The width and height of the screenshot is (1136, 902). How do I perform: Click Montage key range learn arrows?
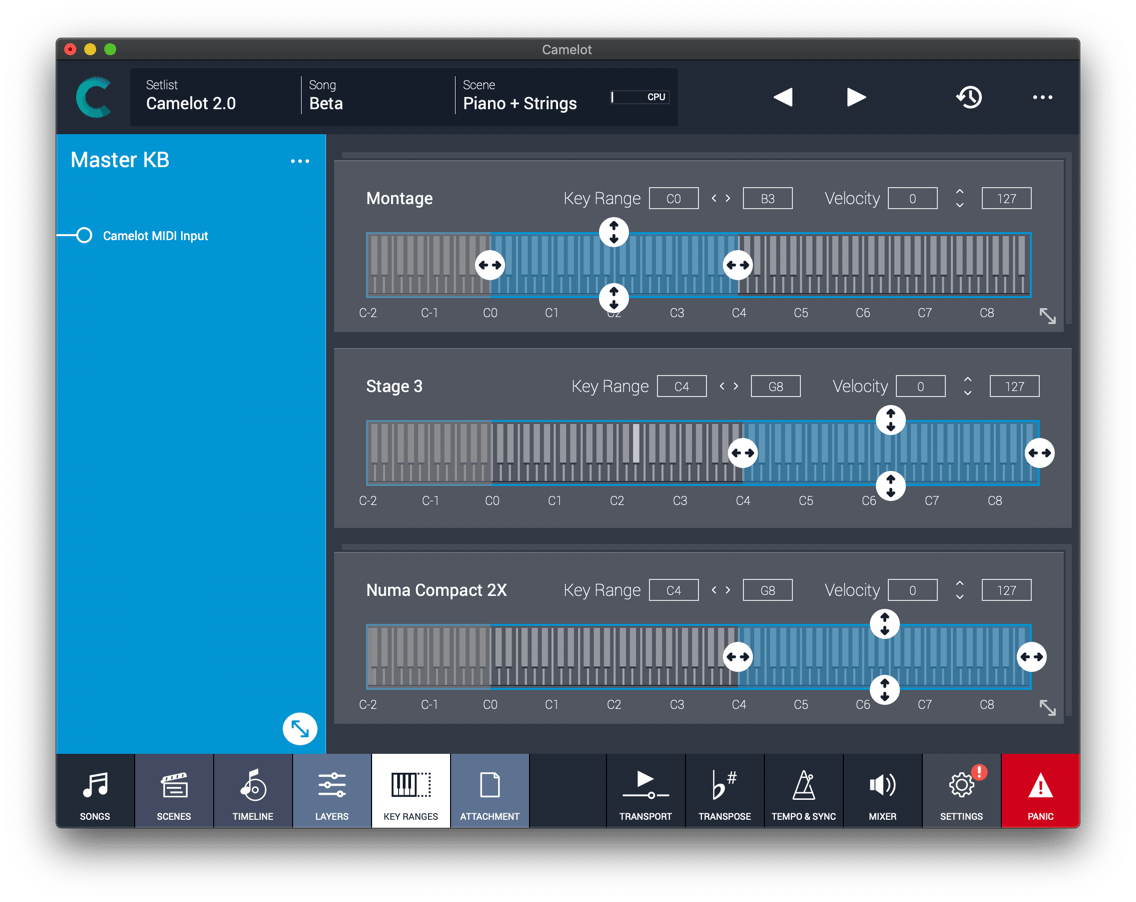721,199
